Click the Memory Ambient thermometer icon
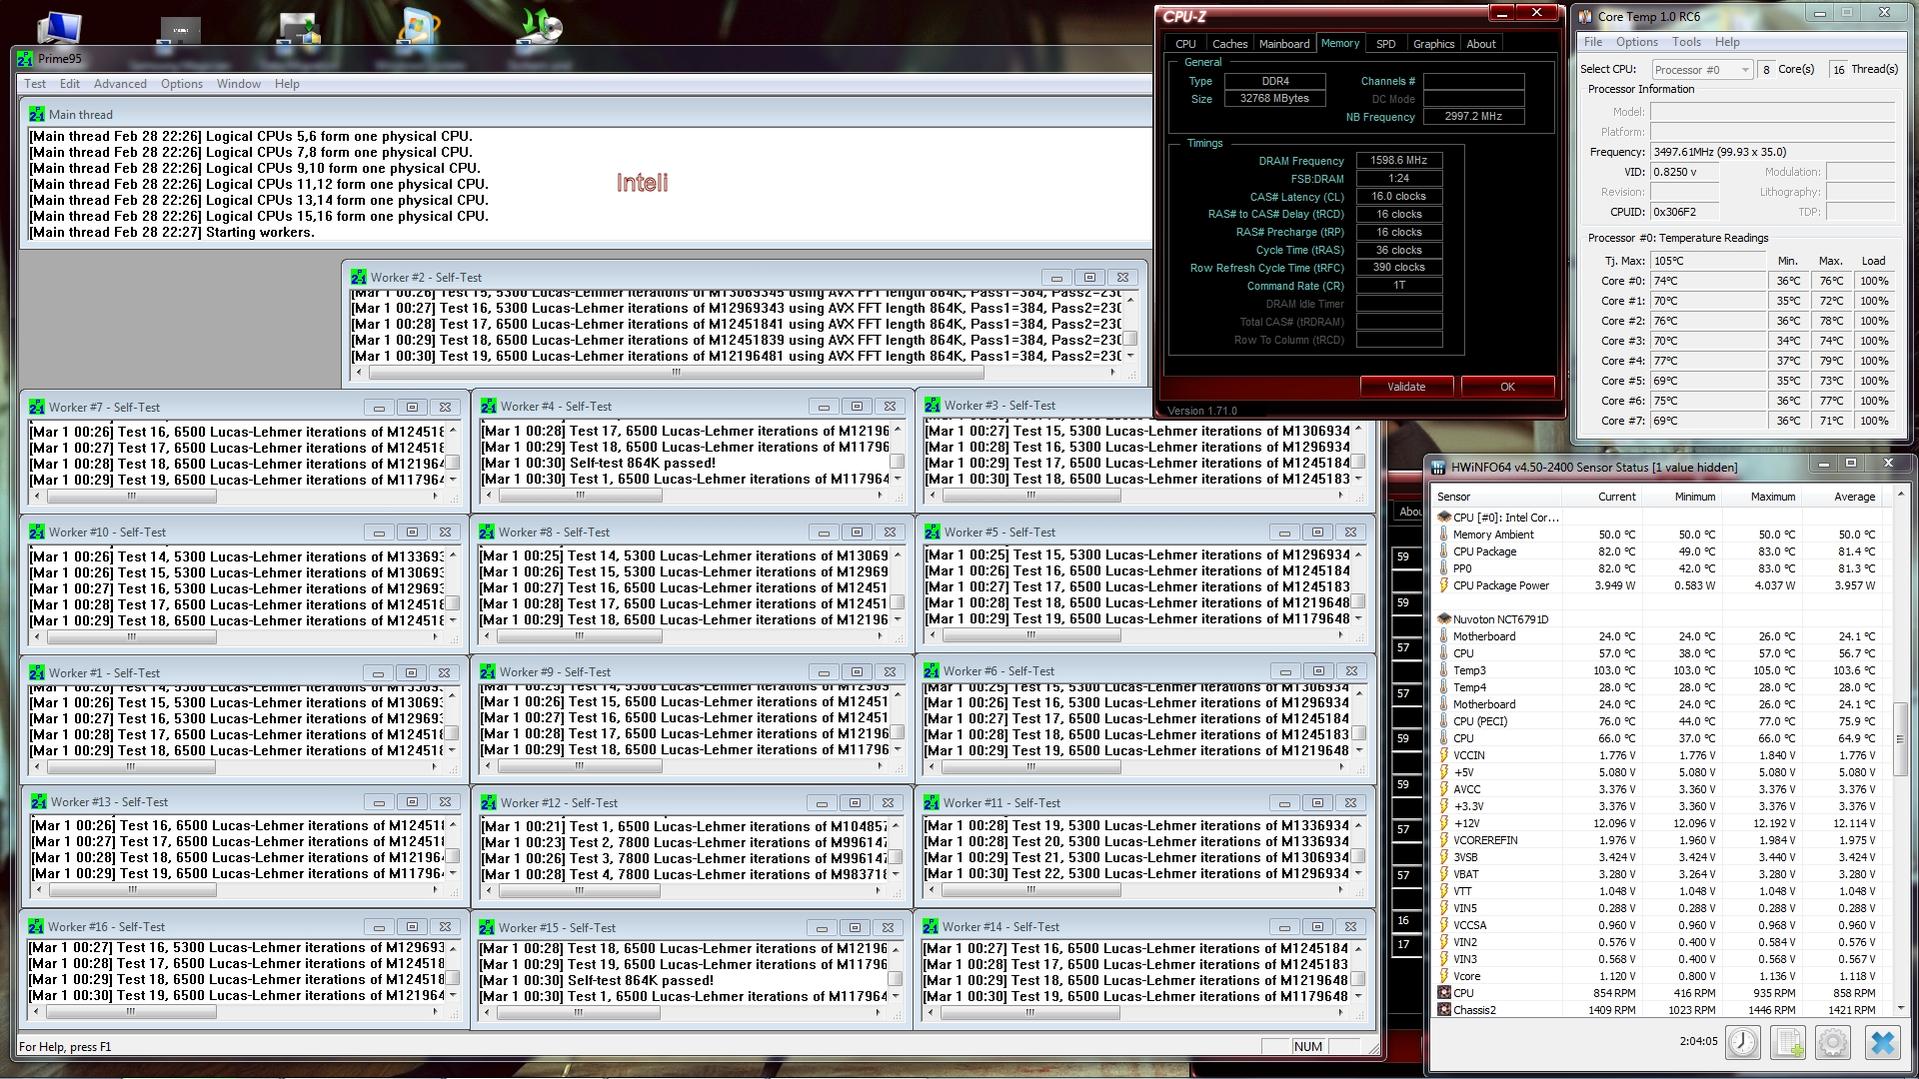The width and height of the screenshot is (1919, 1079). coord(1443,534)
